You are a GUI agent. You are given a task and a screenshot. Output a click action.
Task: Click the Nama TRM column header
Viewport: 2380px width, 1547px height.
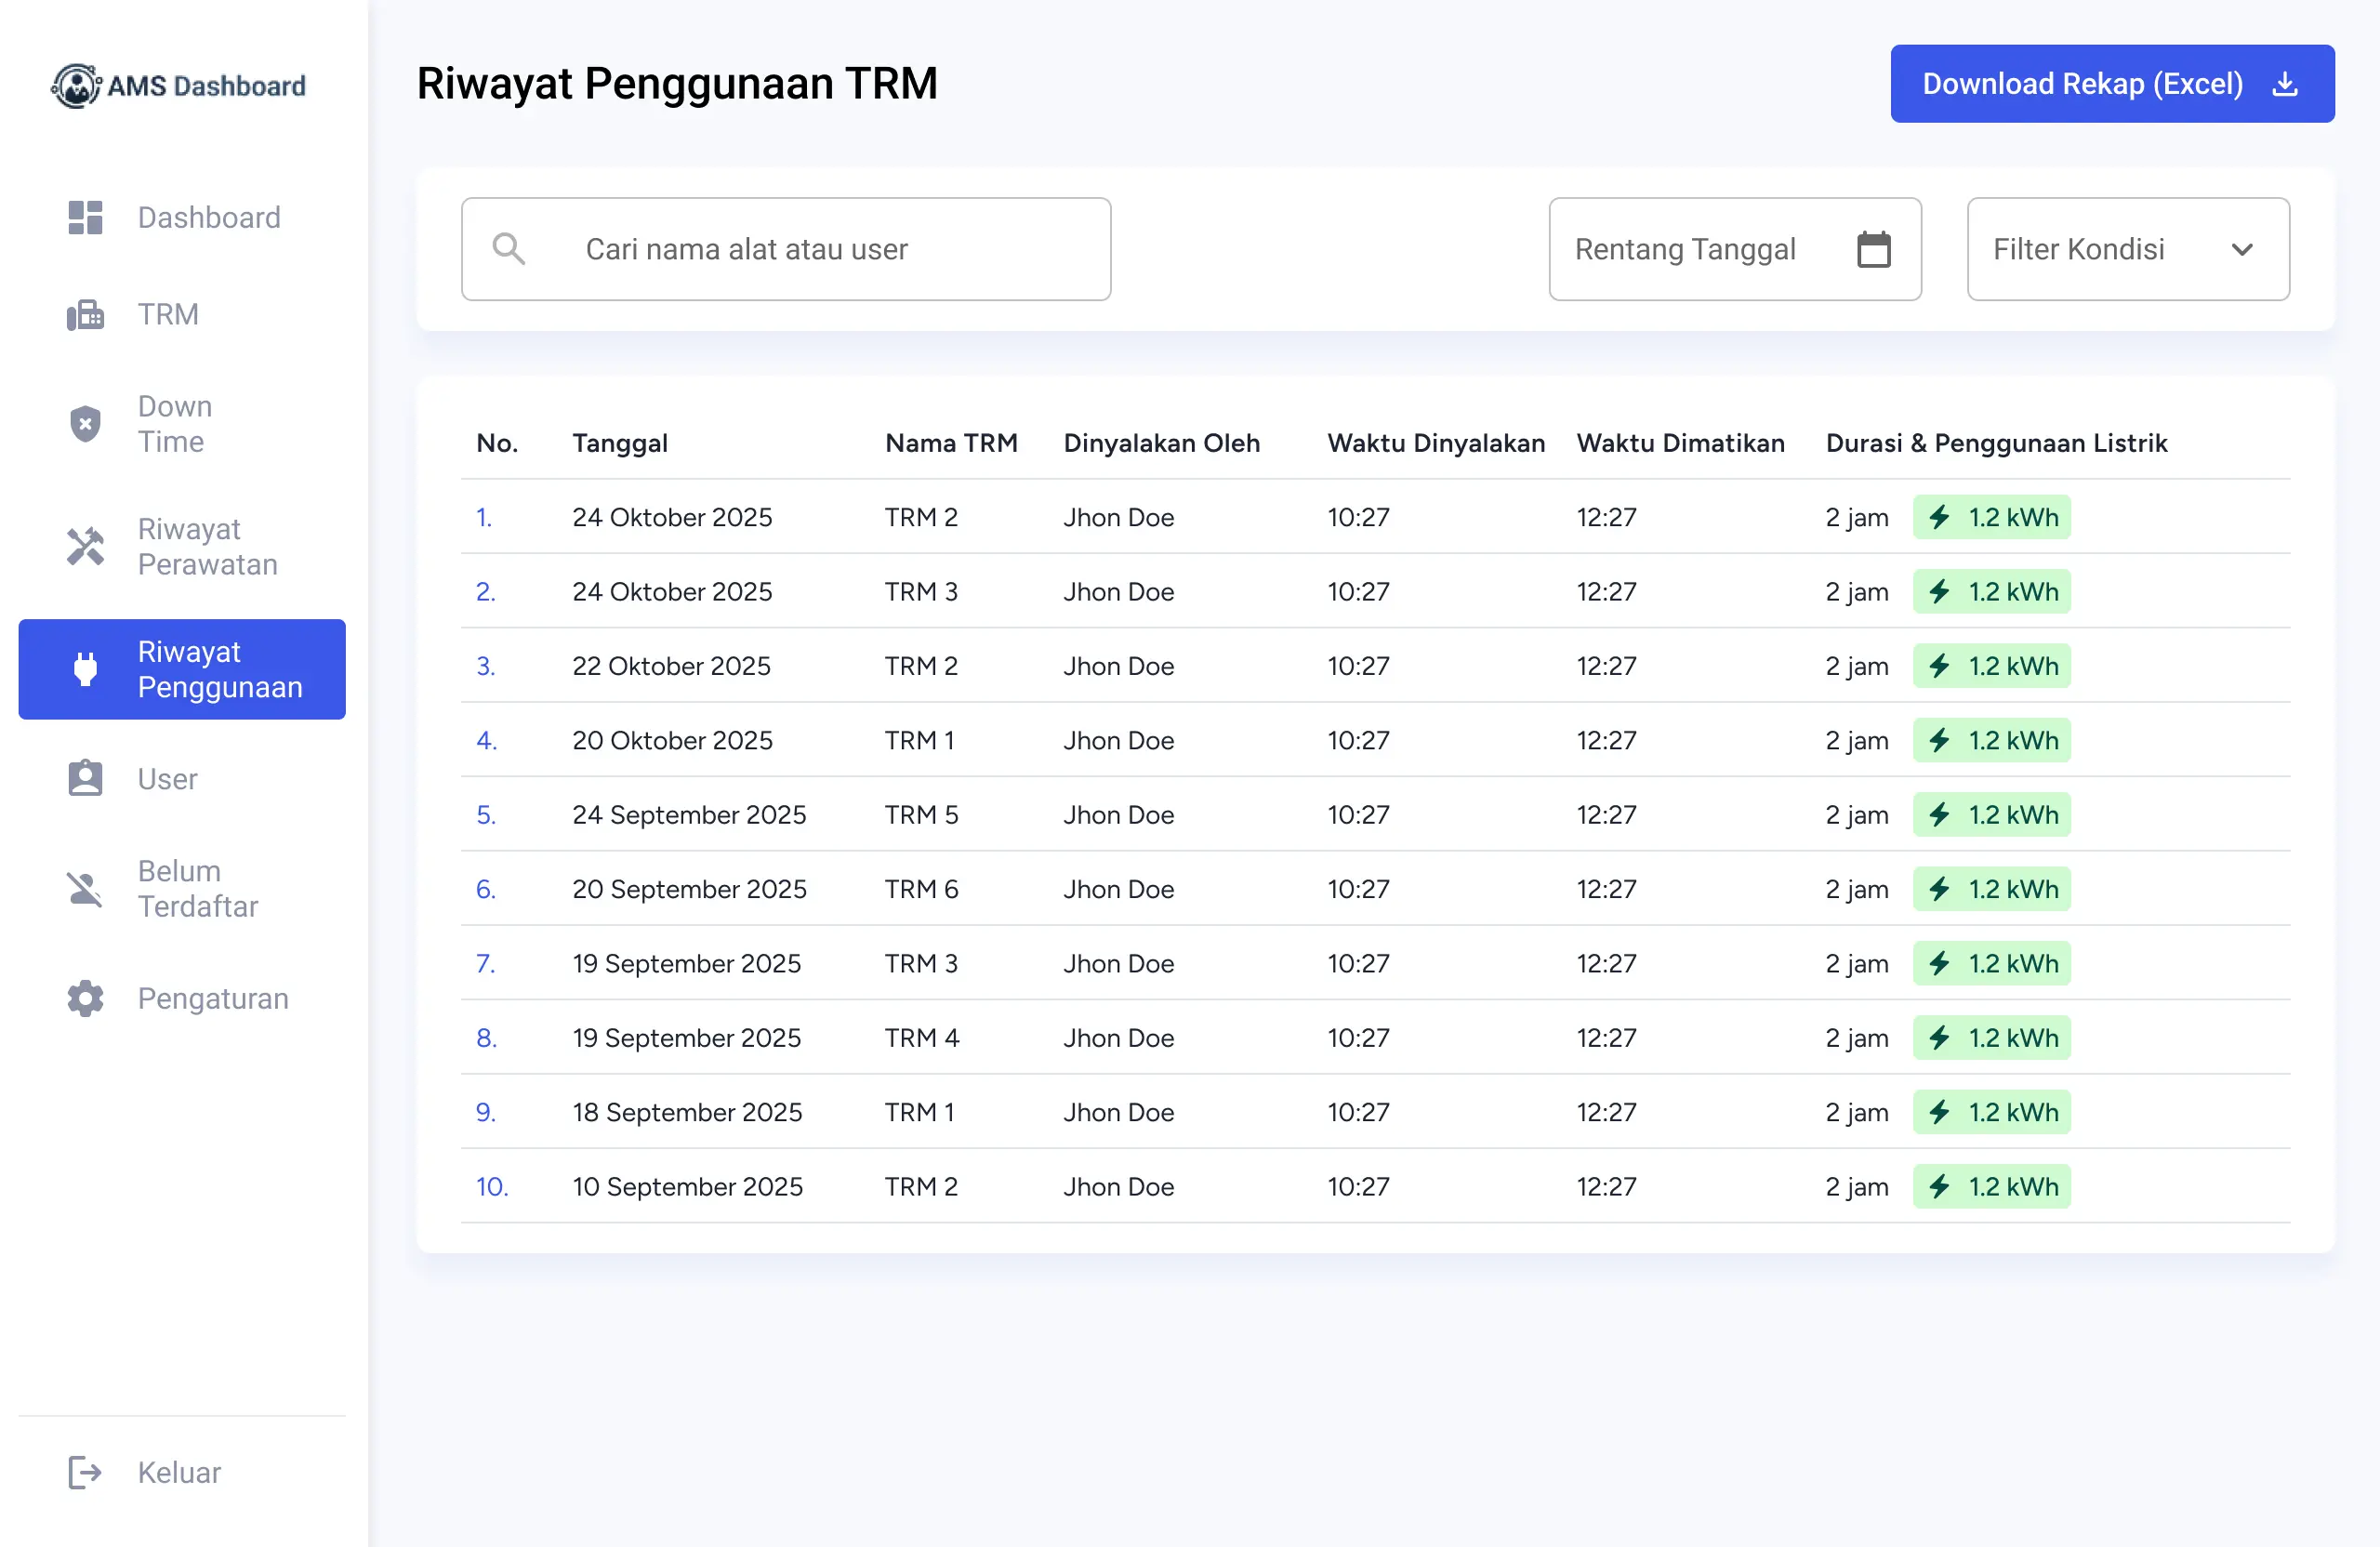[951, 443]
